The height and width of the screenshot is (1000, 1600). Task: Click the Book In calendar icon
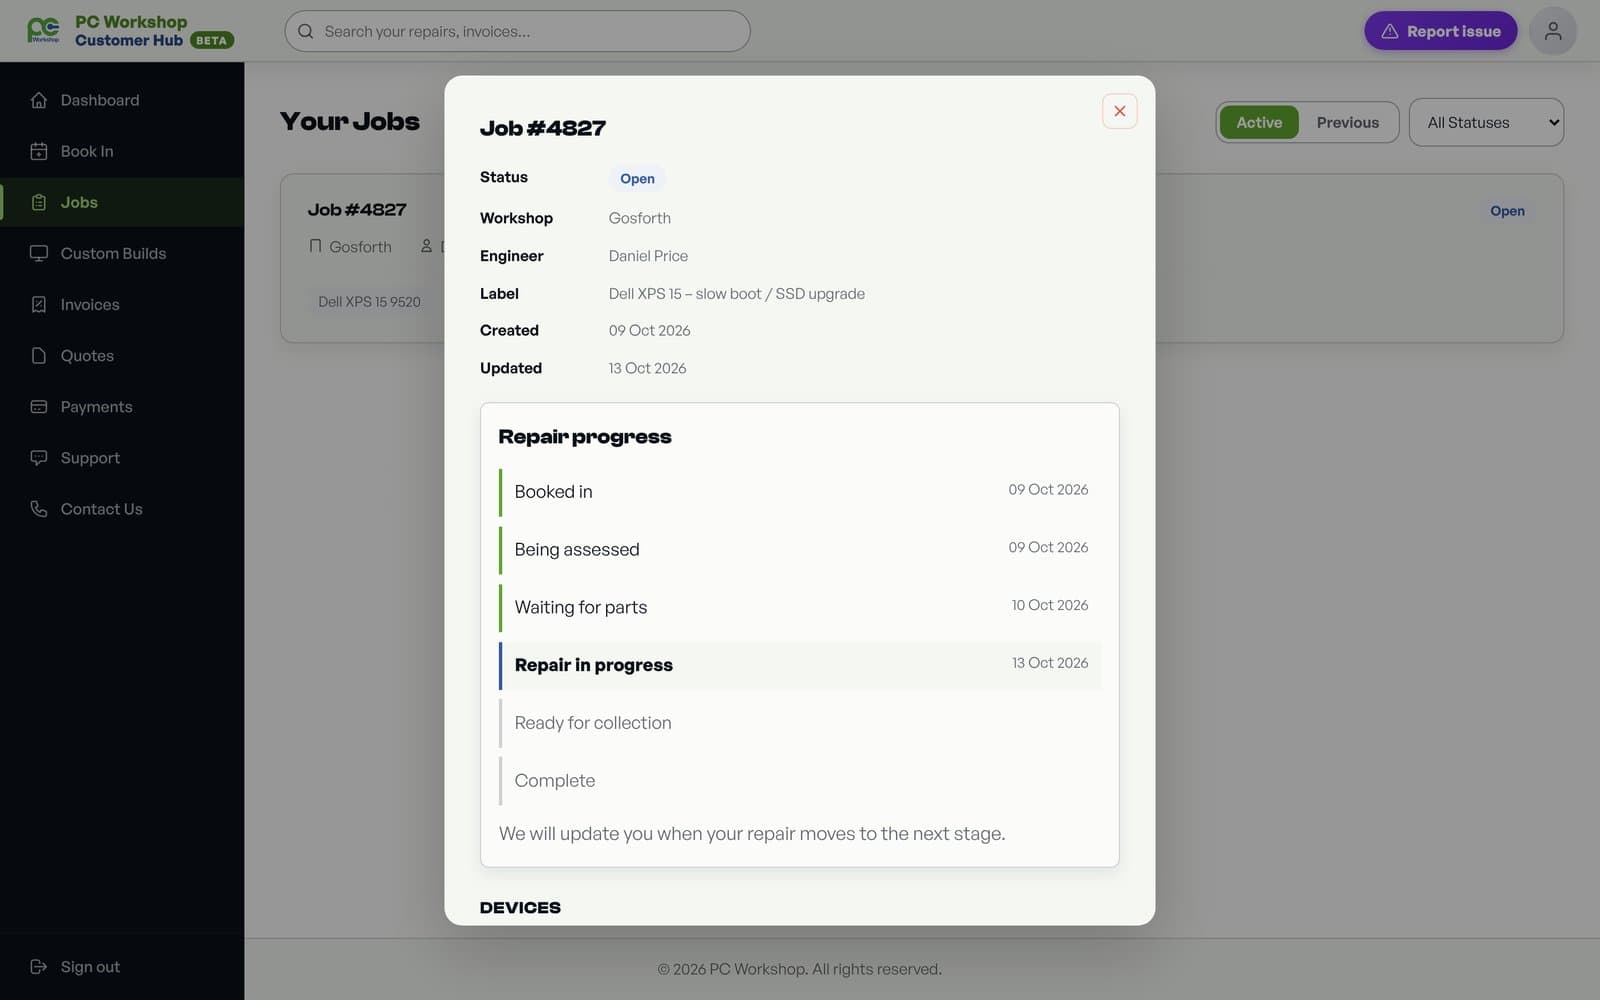pos(39,151)
